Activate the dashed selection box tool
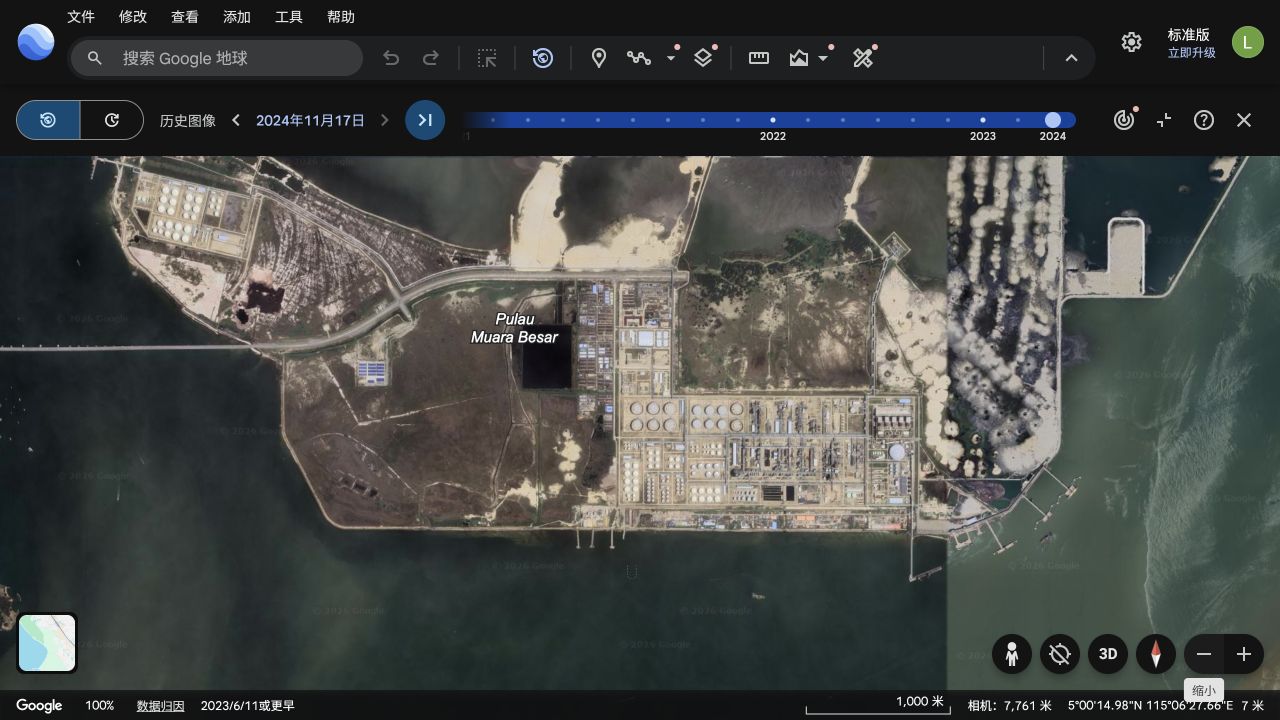 point(487,58)
